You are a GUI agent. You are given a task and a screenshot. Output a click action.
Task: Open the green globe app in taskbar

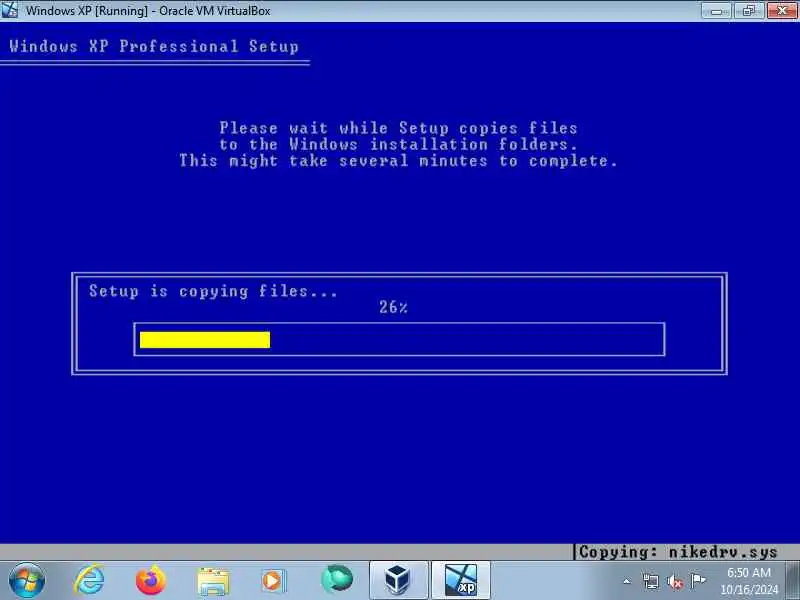point(337,580)
